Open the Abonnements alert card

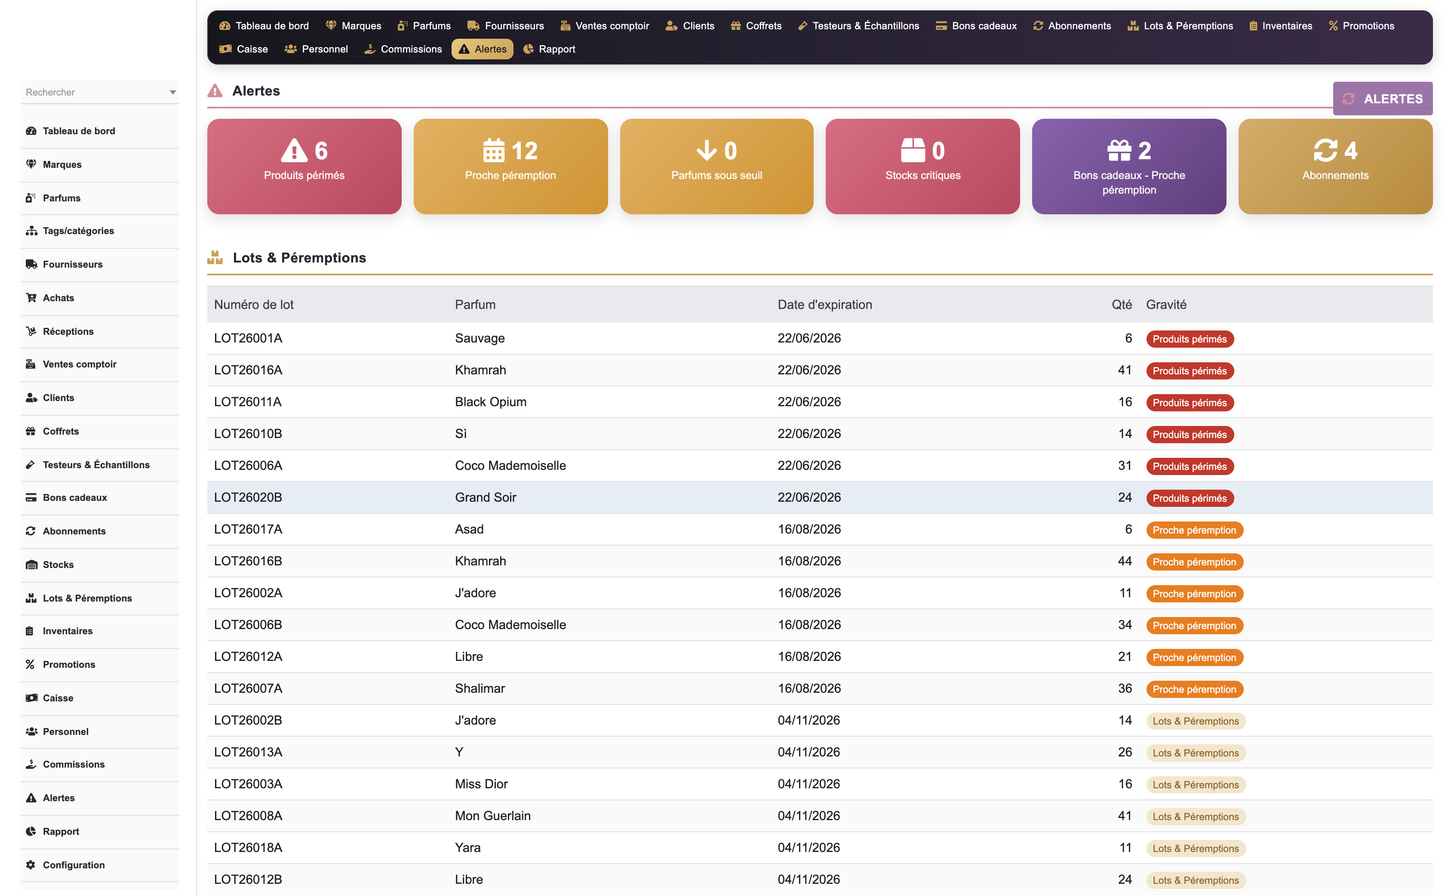pyautogui.click(x=1335, y=166)
